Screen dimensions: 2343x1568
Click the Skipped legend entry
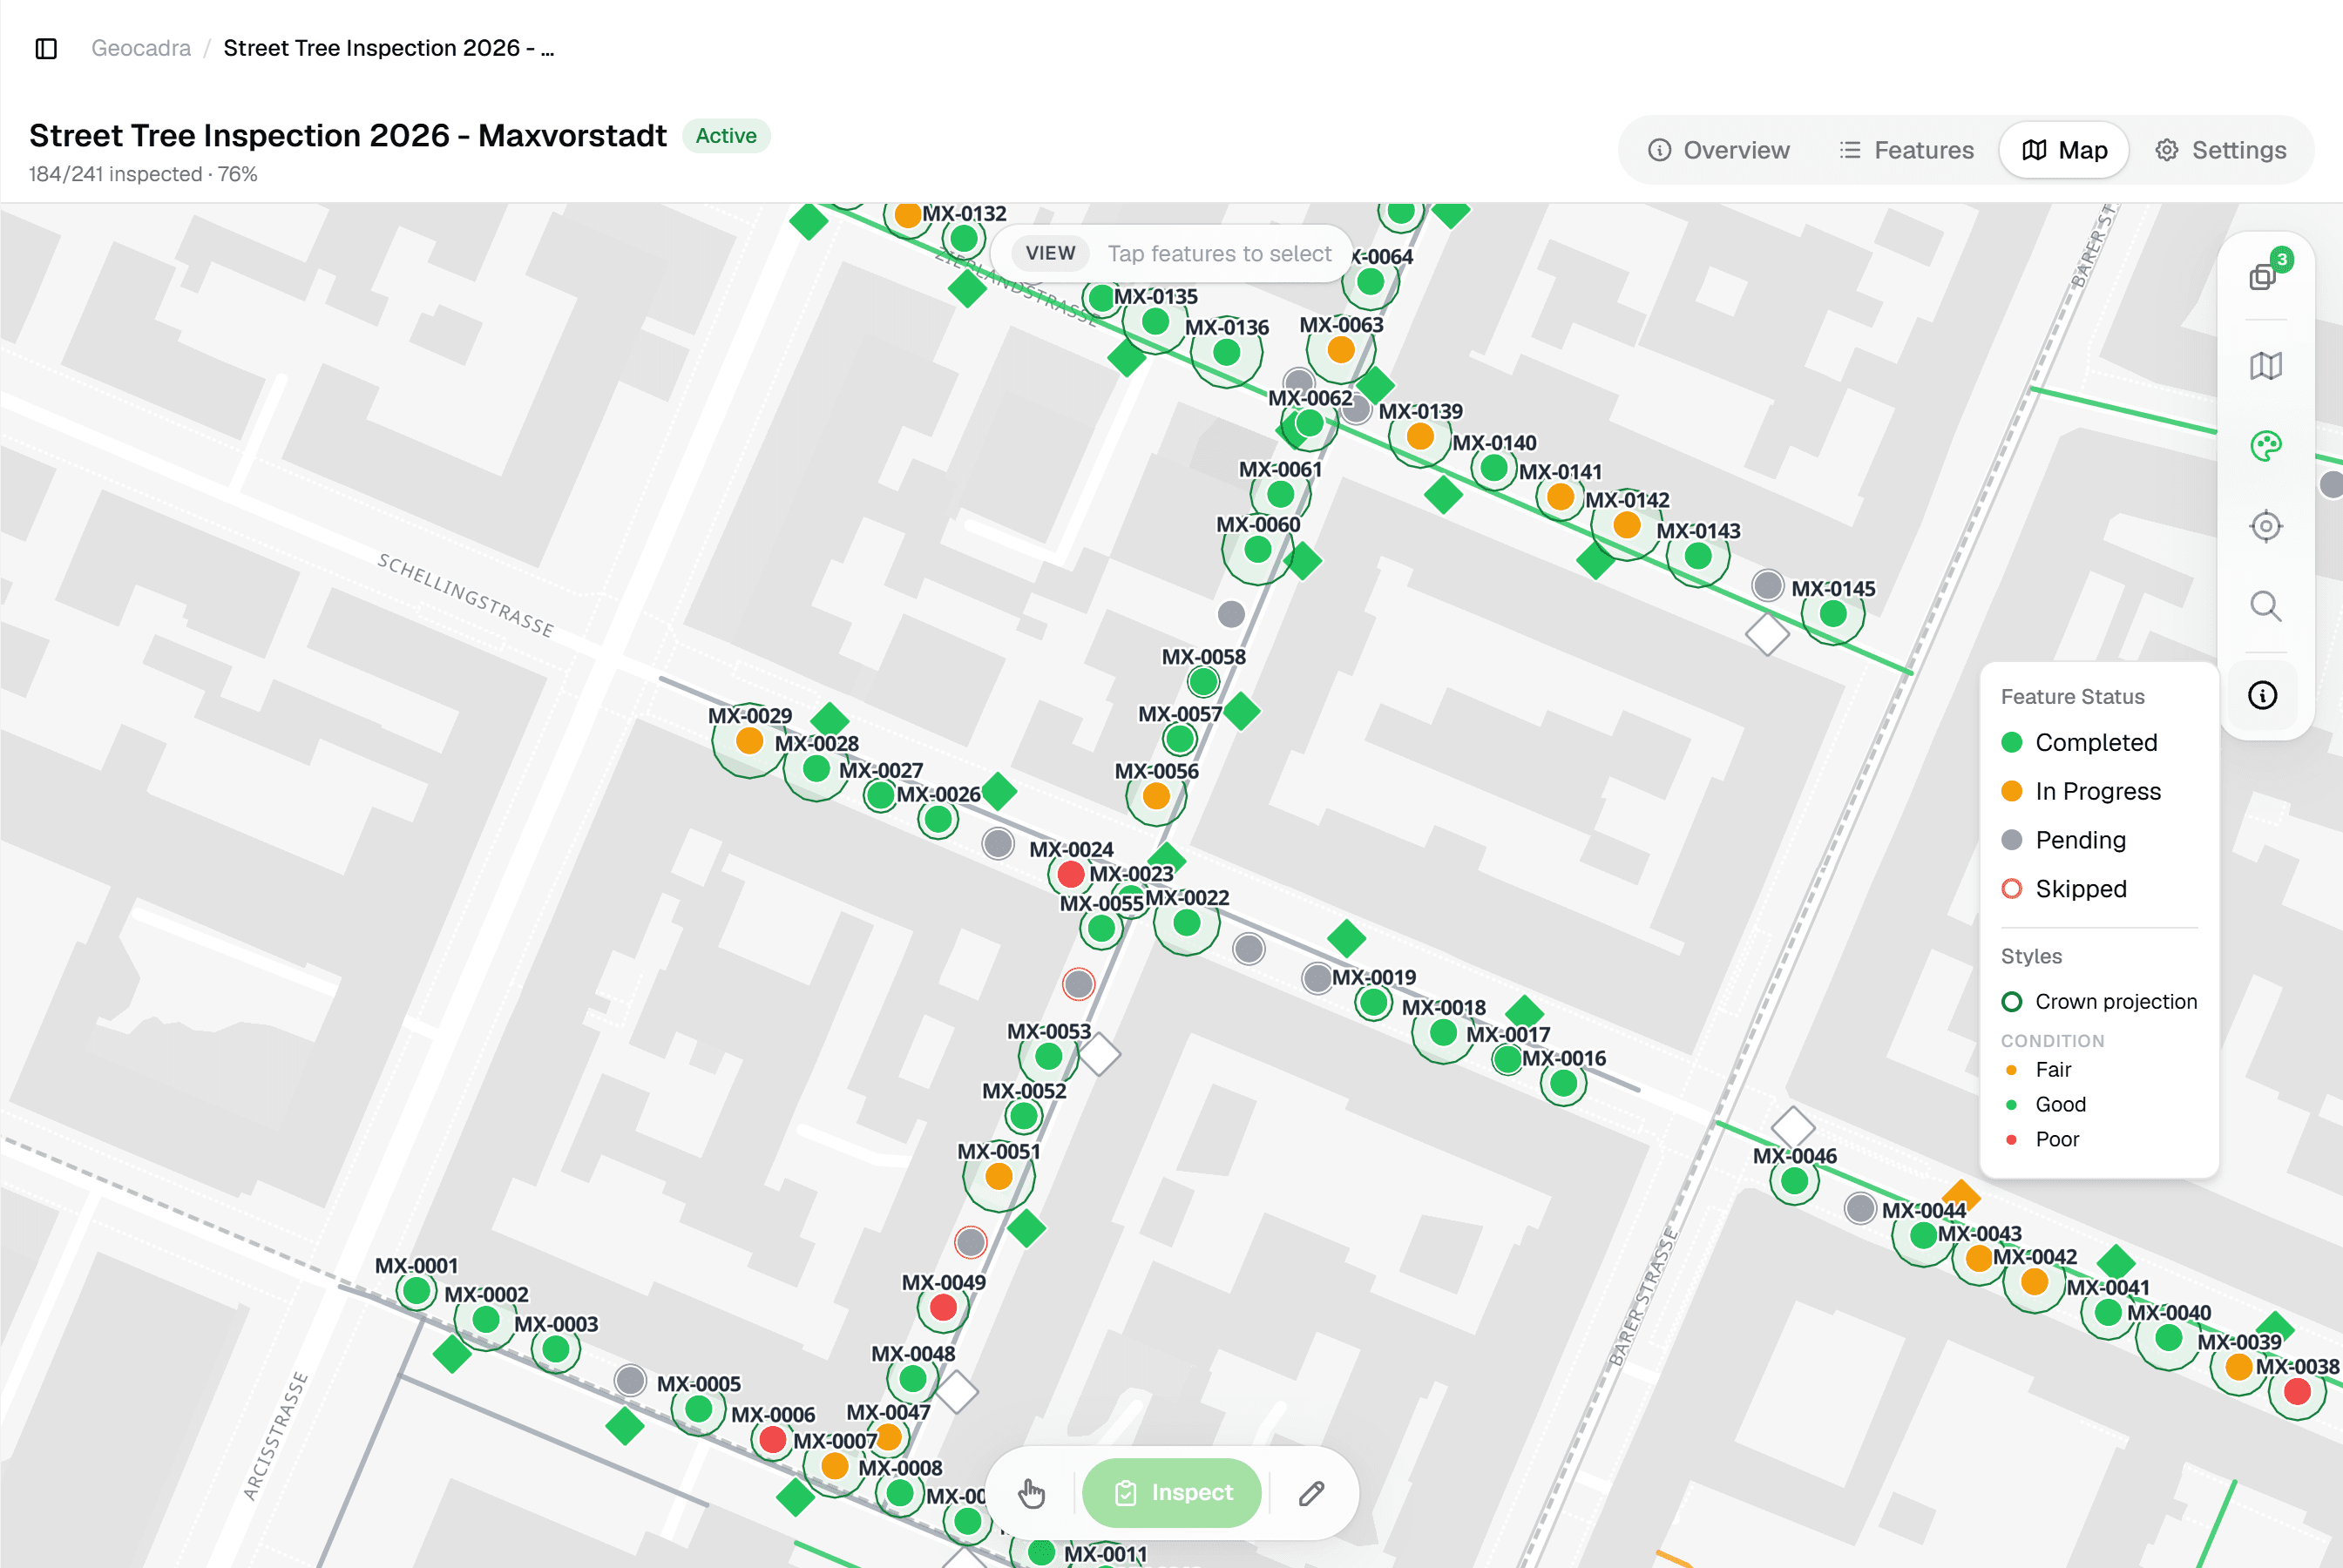(2064, 889)
